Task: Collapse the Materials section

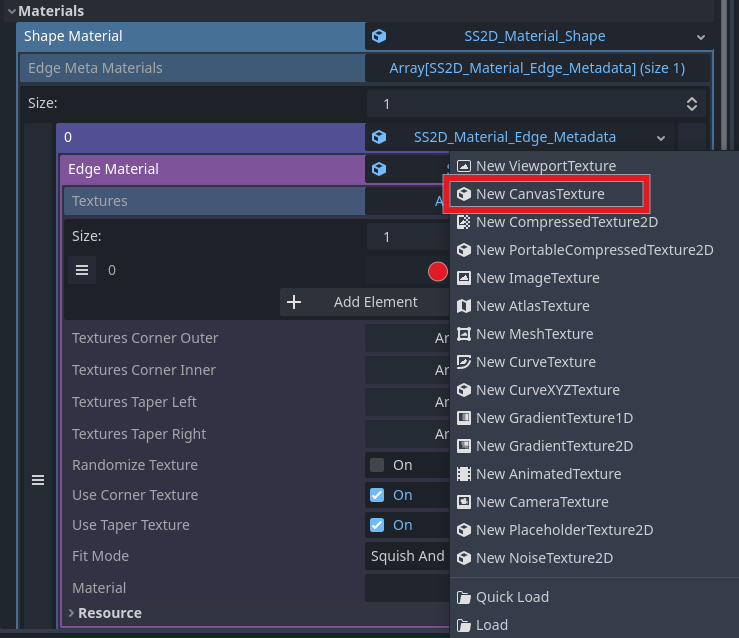Action: click(11, 11)
